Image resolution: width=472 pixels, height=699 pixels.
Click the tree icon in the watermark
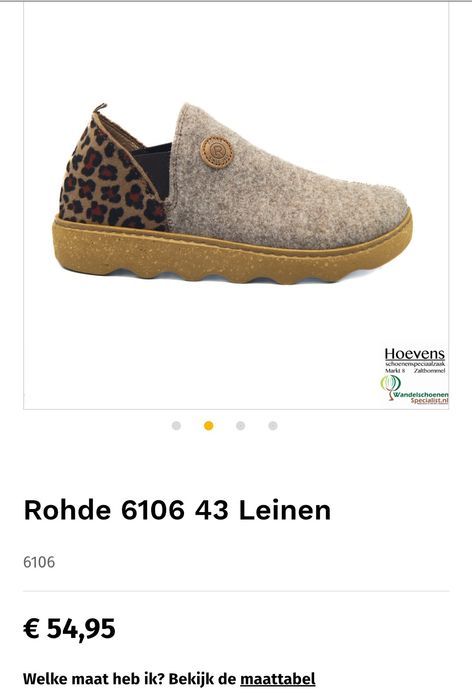click(x=390, y=387)
